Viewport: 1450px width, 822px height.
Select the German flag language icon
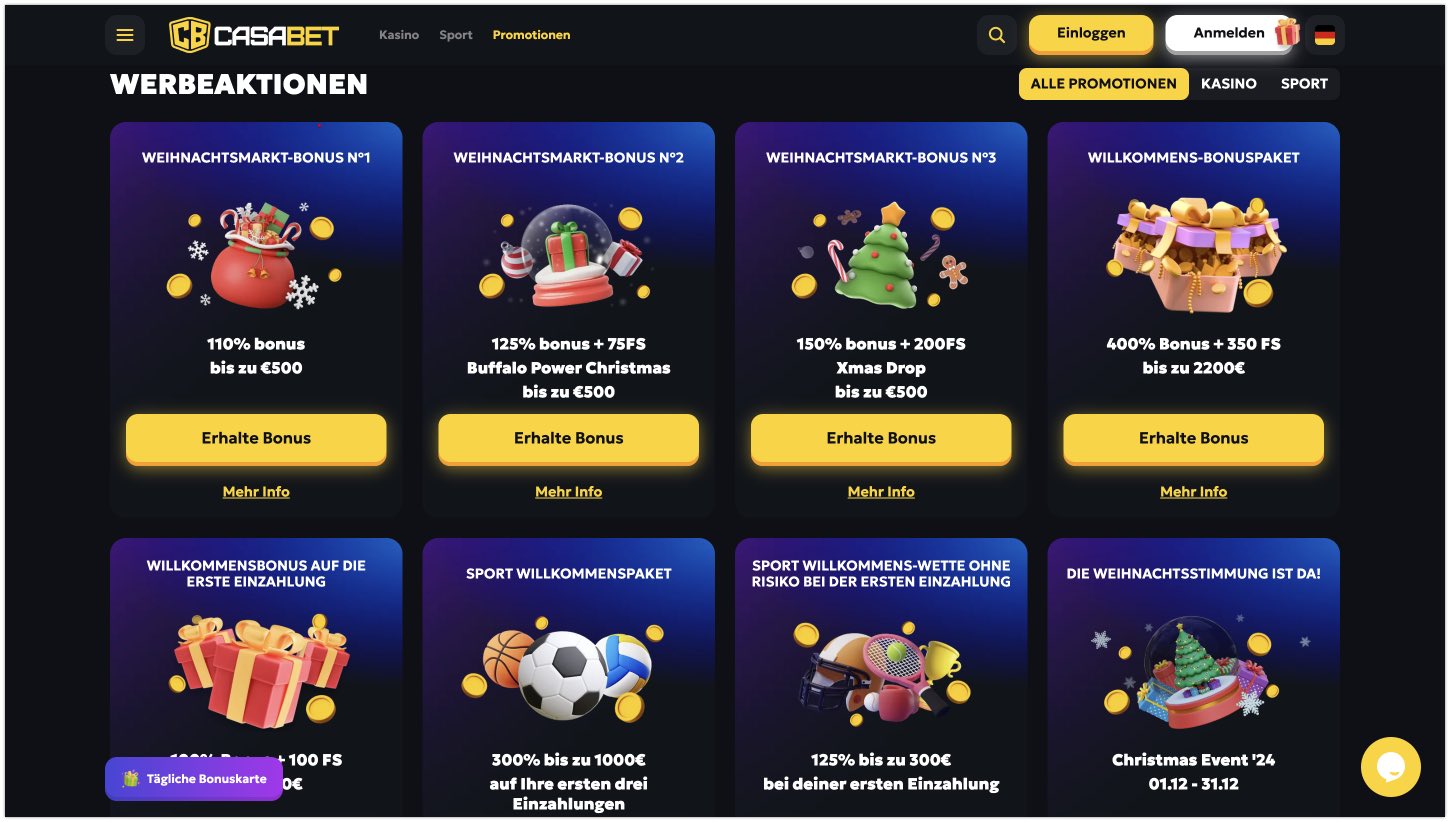click(1325, 35)
